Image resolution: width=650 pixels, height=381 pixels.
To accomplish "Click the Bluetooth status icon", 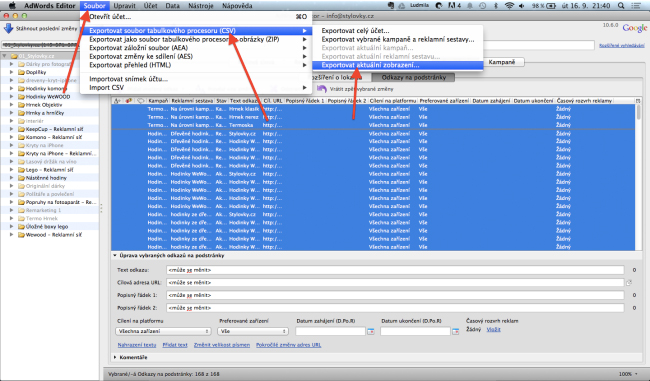I will pos(495,6).
